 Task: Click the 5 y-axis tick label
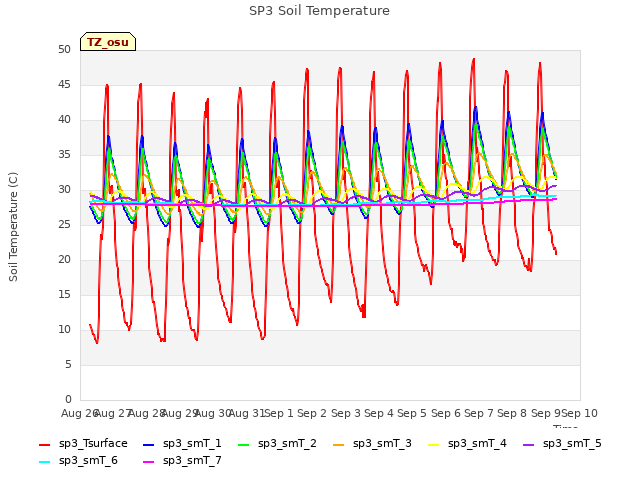click(x=68, y=364)
